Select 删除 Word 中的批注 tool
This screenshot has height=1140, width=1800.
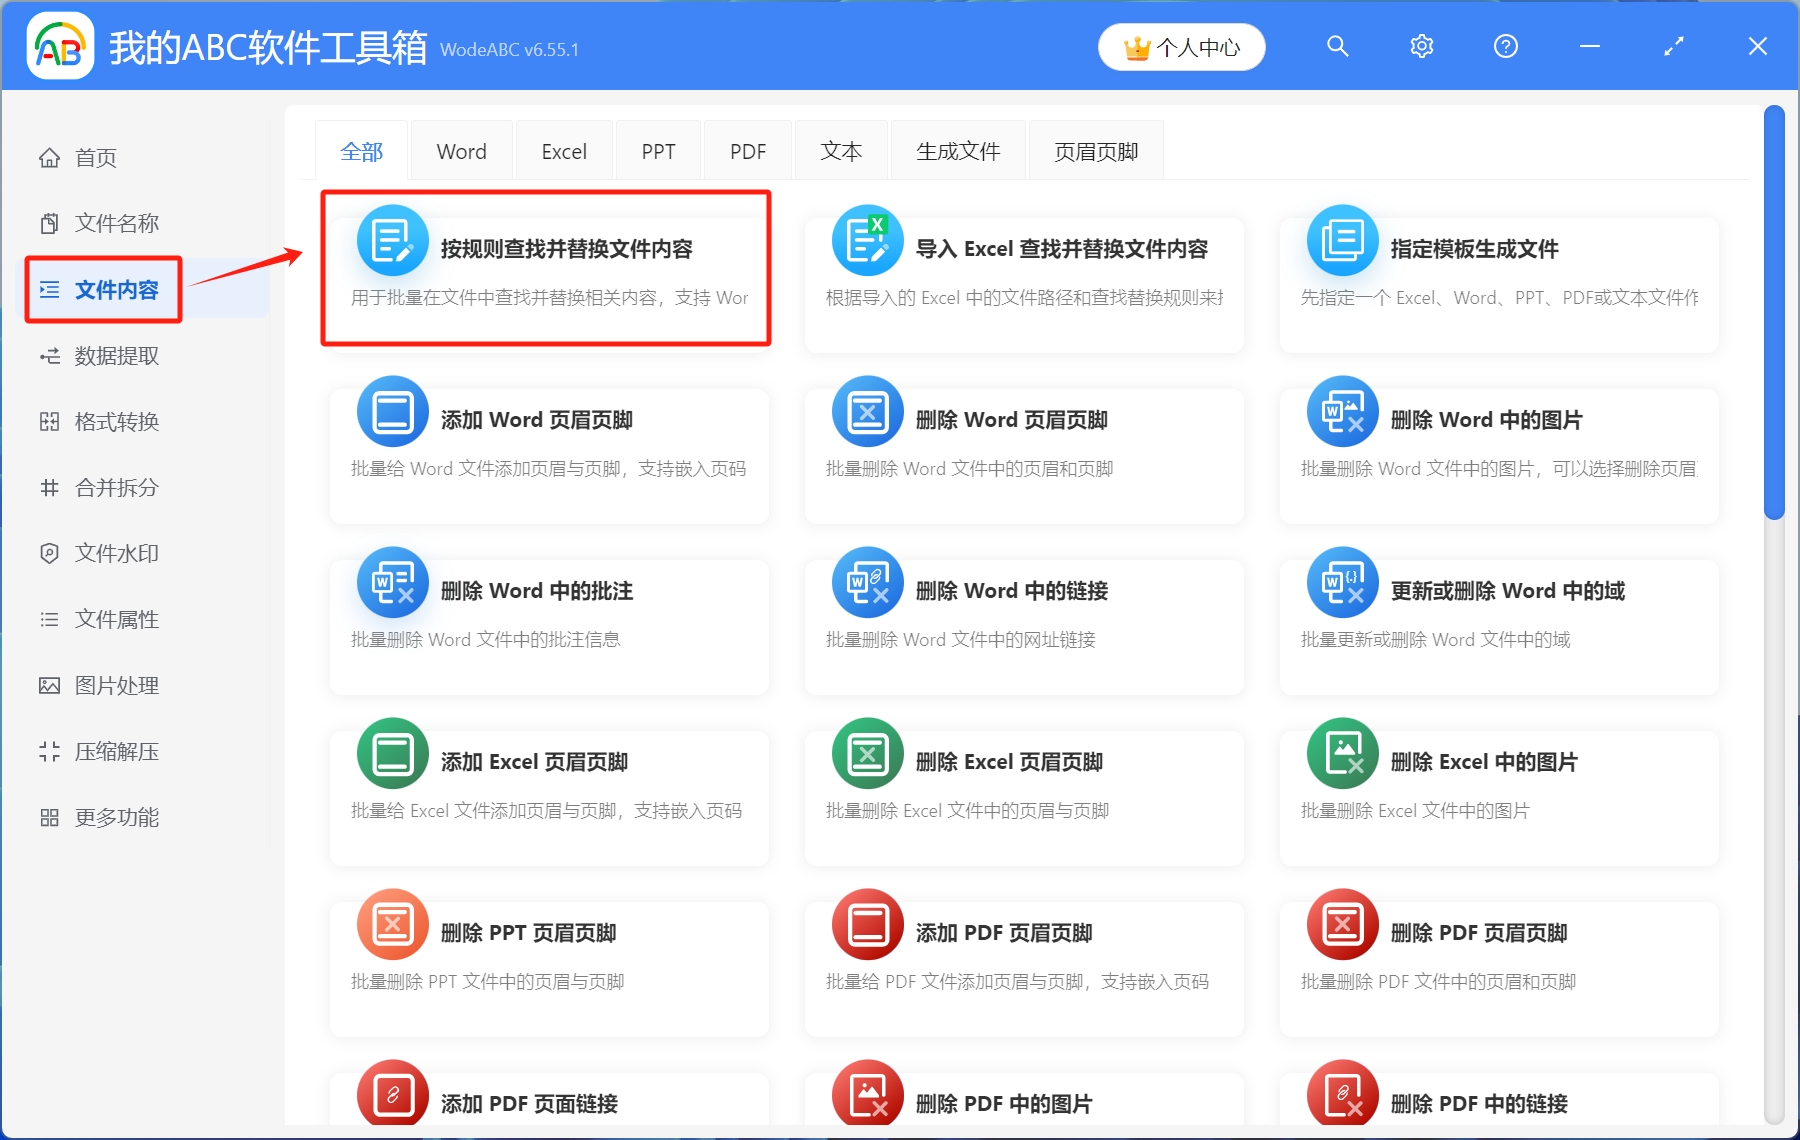click(x=546, y=626)
